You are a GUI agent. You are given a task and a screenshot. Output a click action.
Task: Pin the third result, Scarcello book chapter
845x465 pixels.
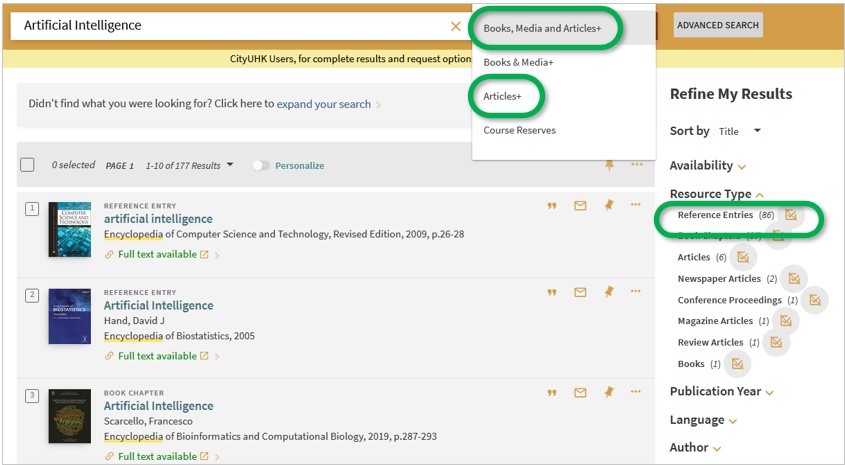point(608,393)
